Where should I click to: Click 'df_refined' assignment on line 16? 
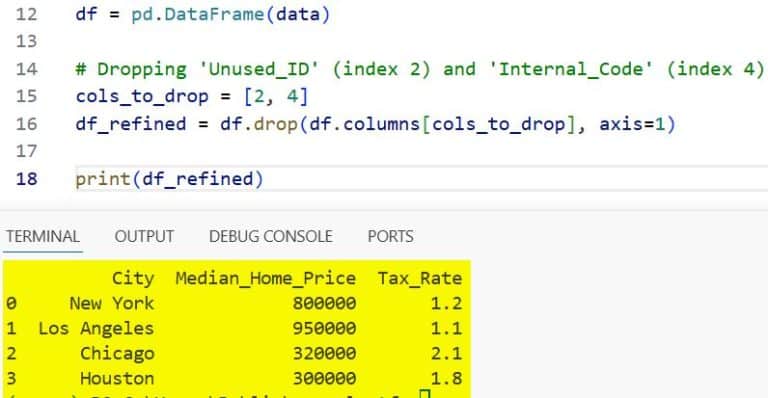tap(131, 124)
